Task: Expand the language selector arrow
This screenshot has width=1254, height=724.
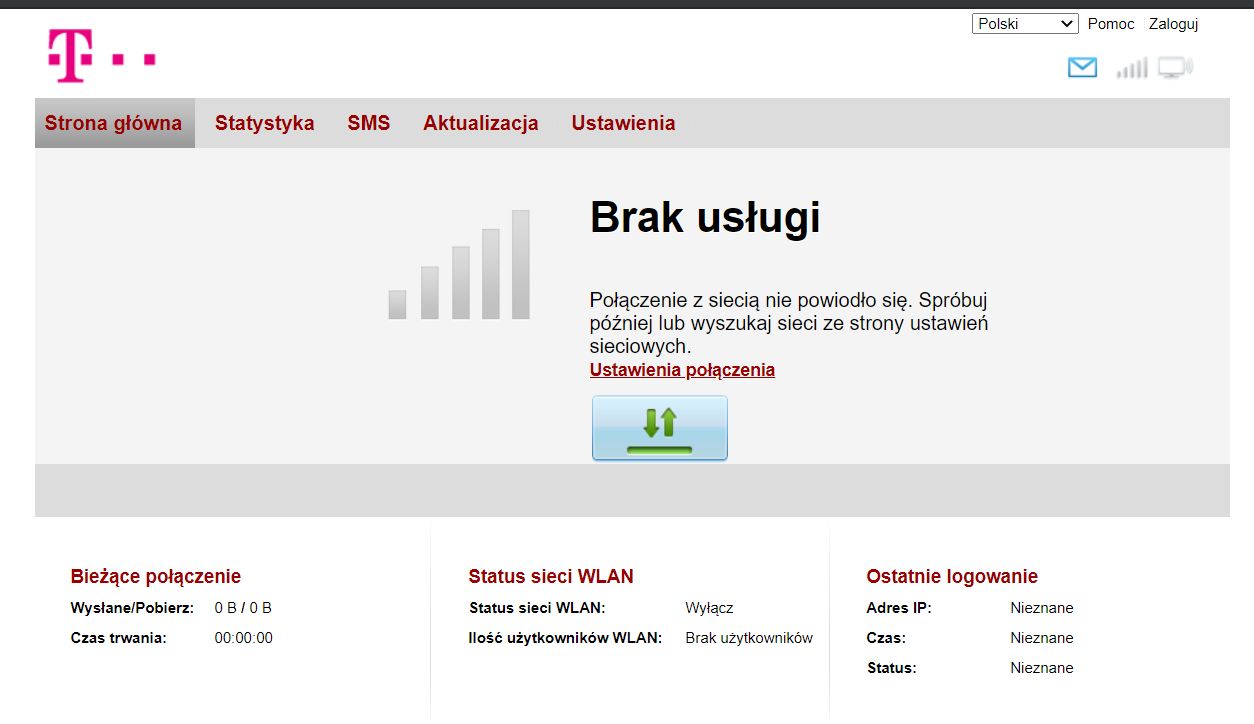Action: tap(1067, 23)
